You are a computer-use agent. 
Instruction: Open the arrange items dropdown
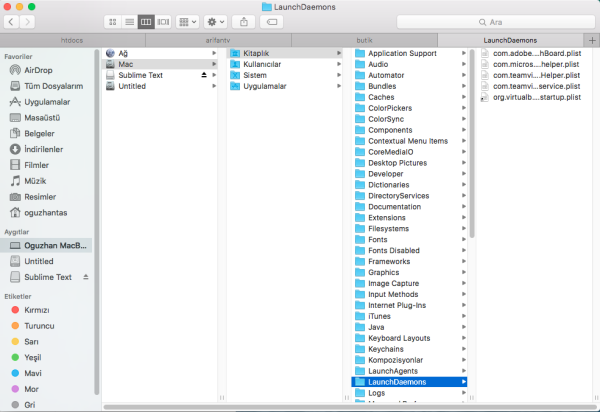188,22
